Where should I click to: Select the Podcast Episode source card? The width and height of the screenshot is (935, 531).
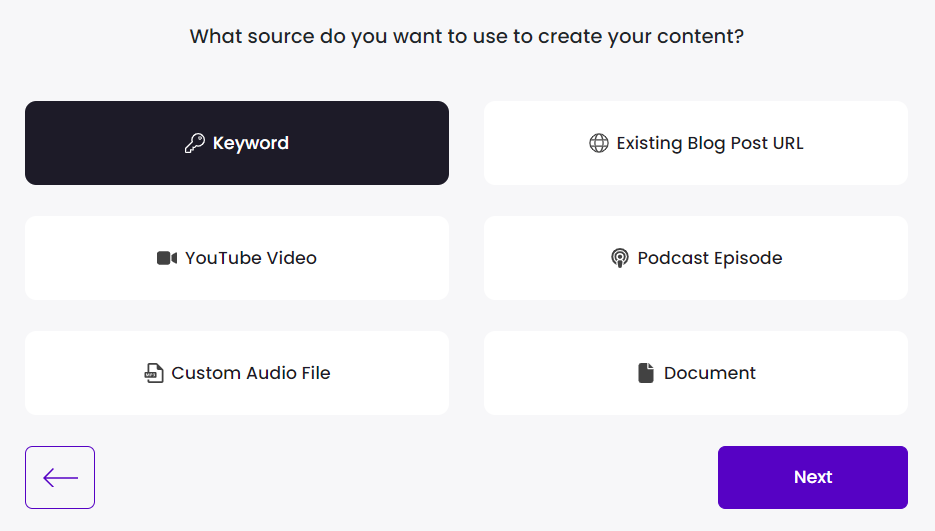[696, 258]
